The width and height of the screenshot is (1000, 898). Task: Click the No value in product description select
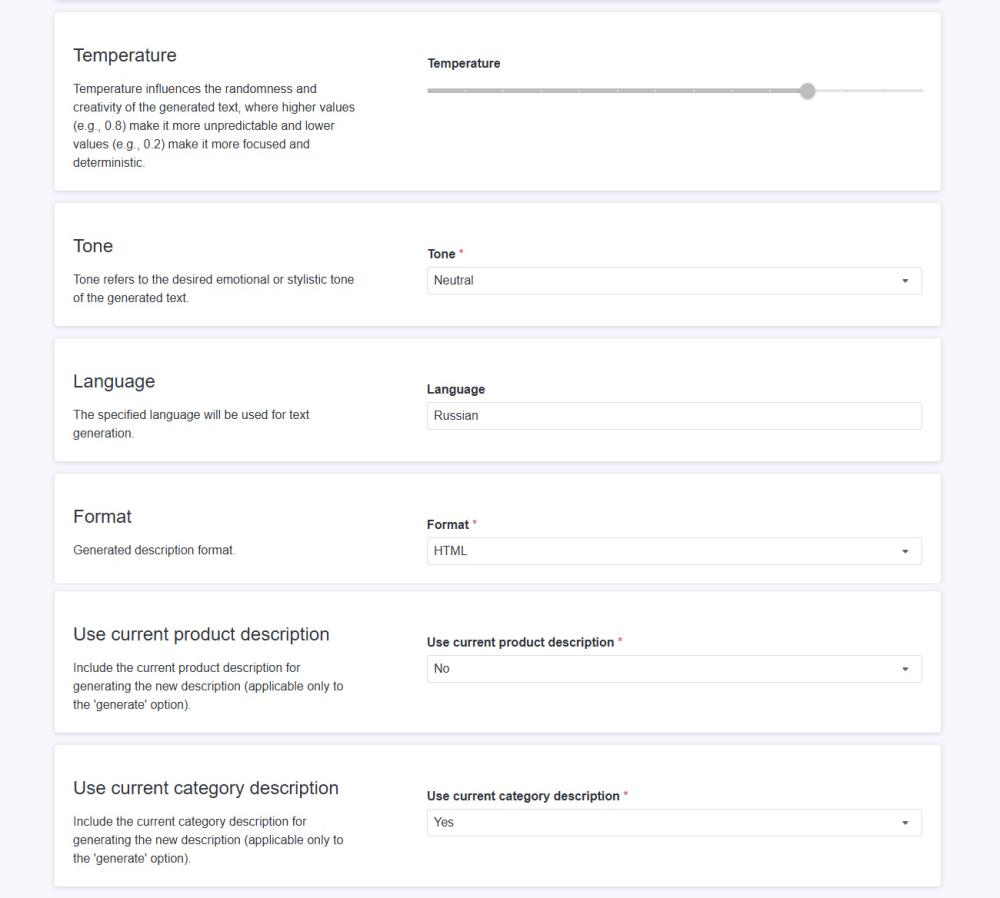coord(444,668)
